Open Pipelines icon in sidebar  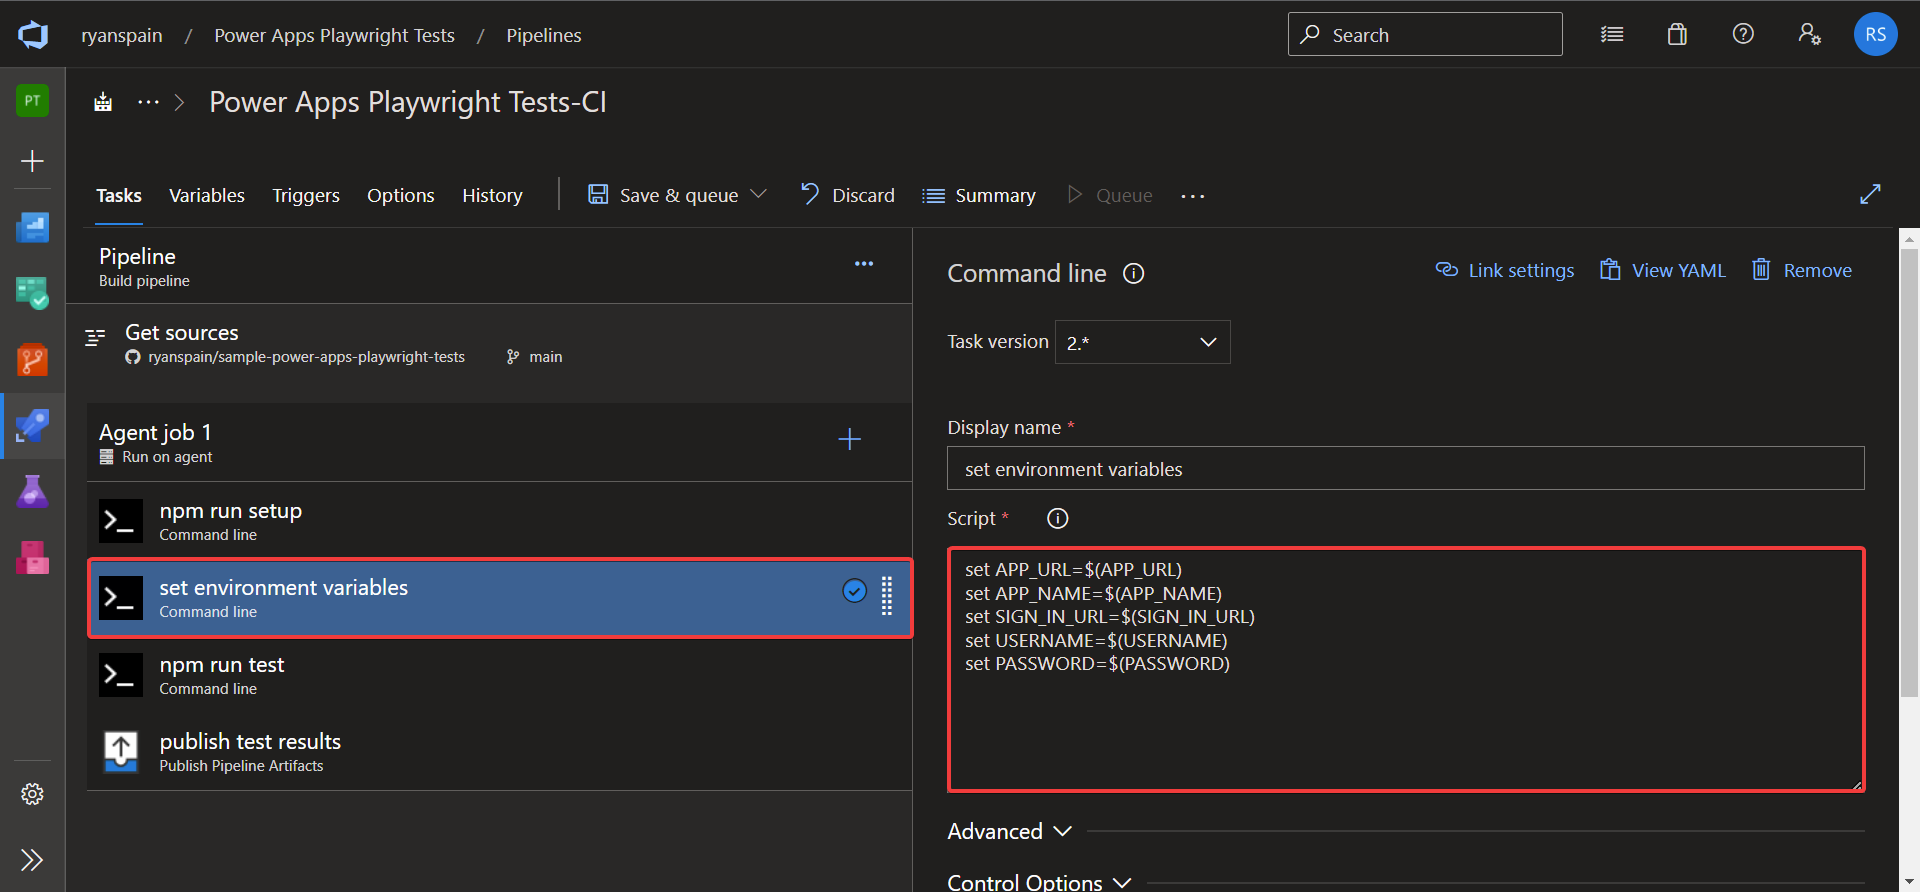[32, 425]
